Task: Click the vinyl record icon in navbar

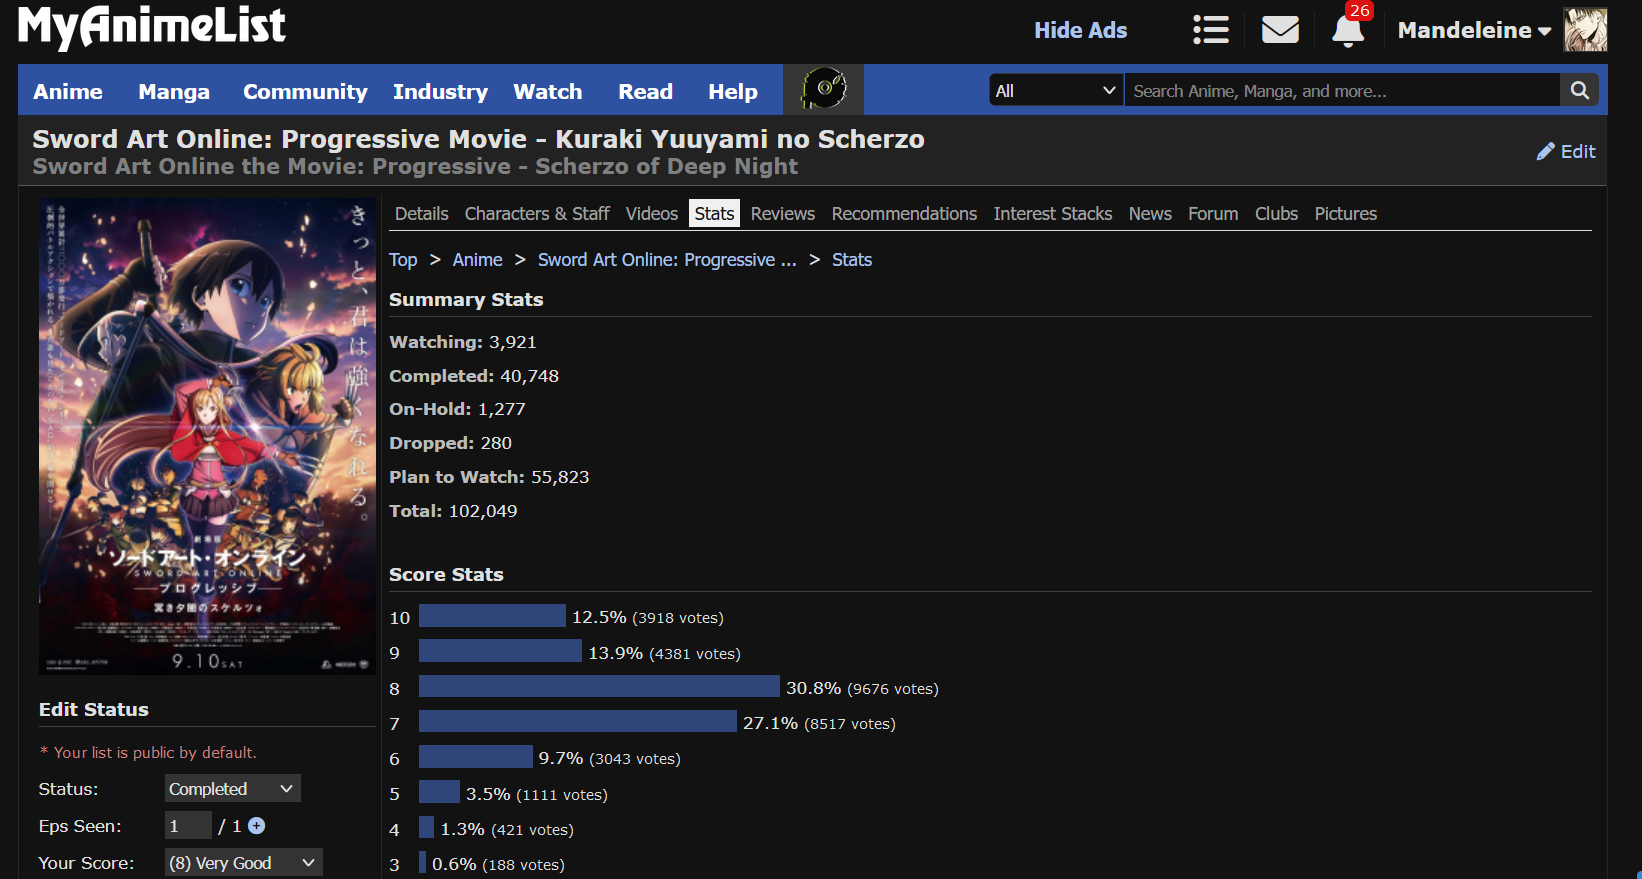Action: coord(823,90)
